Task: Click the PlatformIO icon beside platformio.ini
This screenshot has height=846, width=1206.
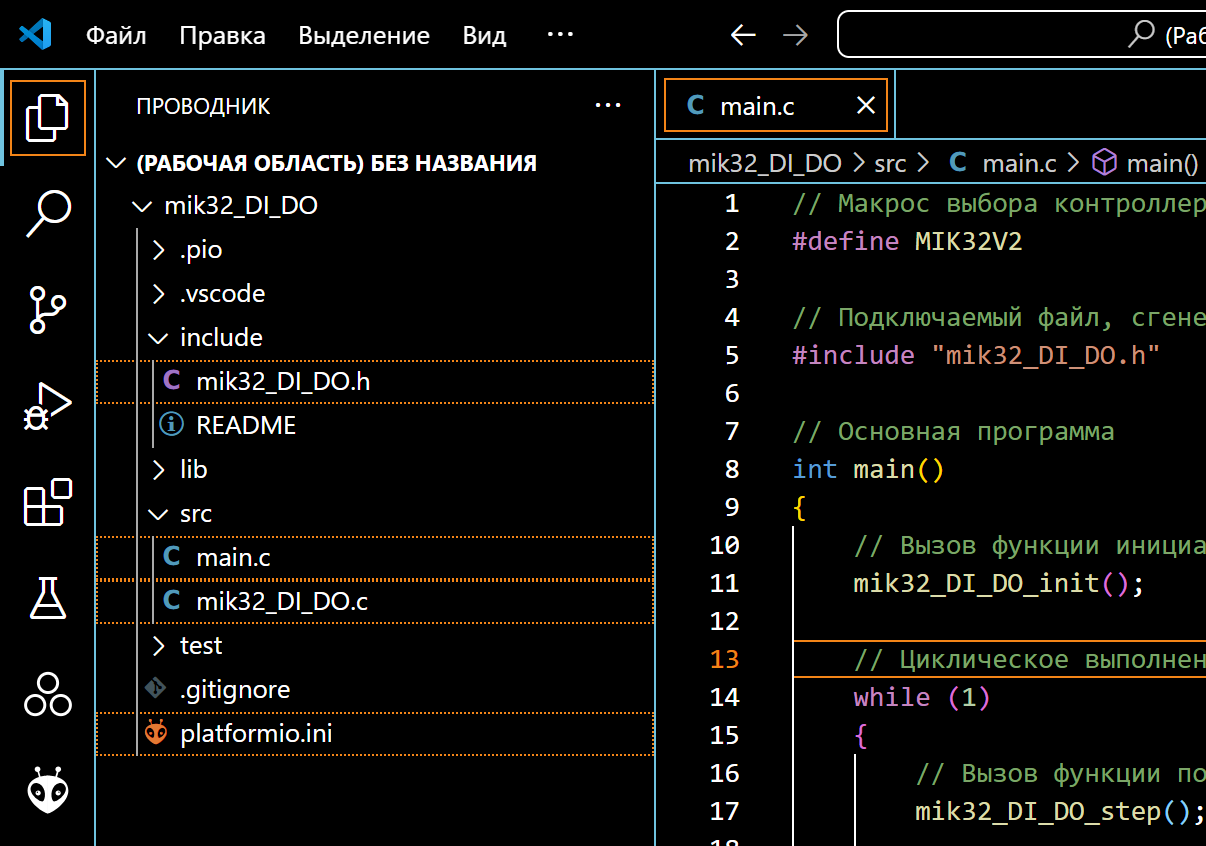Action: click(x=155, y=732)
